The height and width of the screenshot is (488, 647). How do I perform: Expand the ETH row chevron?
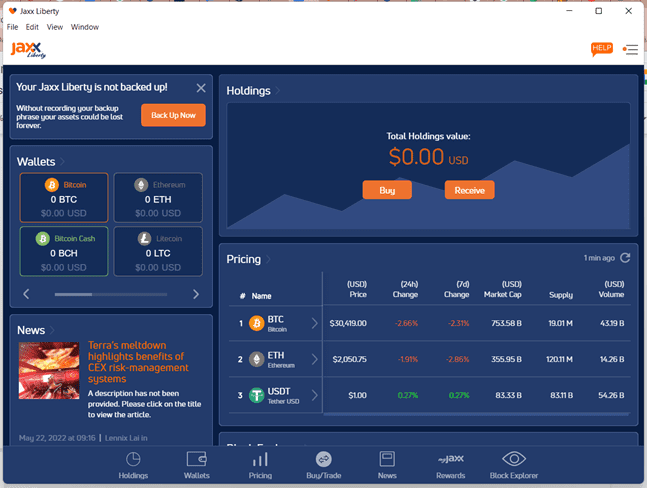tap(314, 359)
